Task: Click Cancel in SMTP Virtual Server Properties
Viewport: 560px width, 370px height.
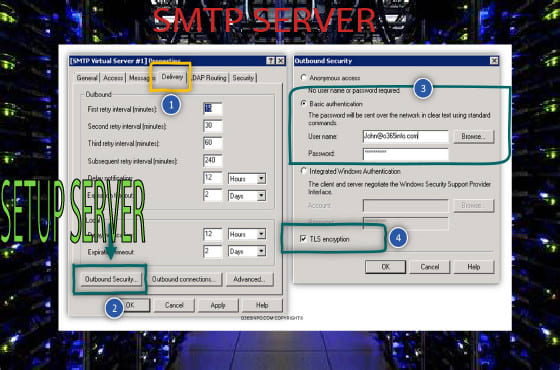Action: click(x=174, y=305)
